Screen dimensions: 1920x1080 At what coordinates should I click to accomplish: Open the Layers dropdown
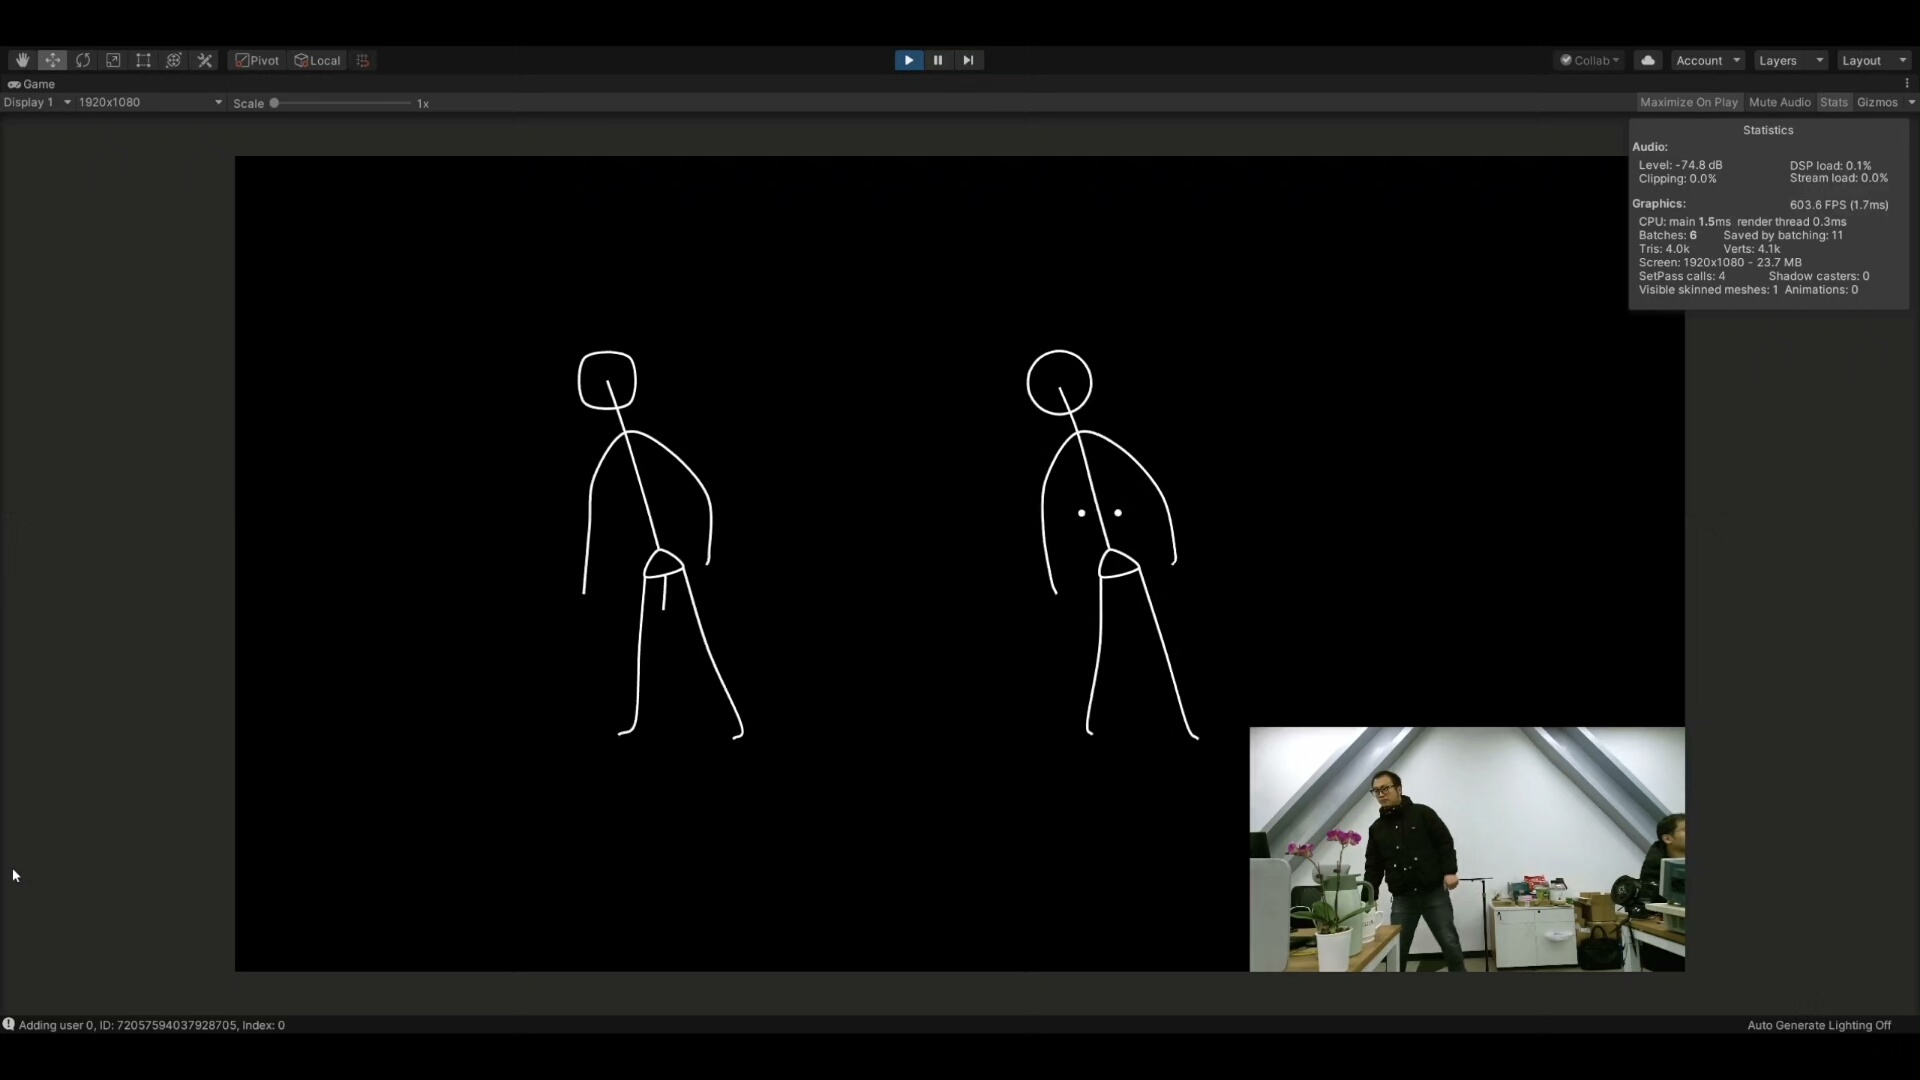1789,60
